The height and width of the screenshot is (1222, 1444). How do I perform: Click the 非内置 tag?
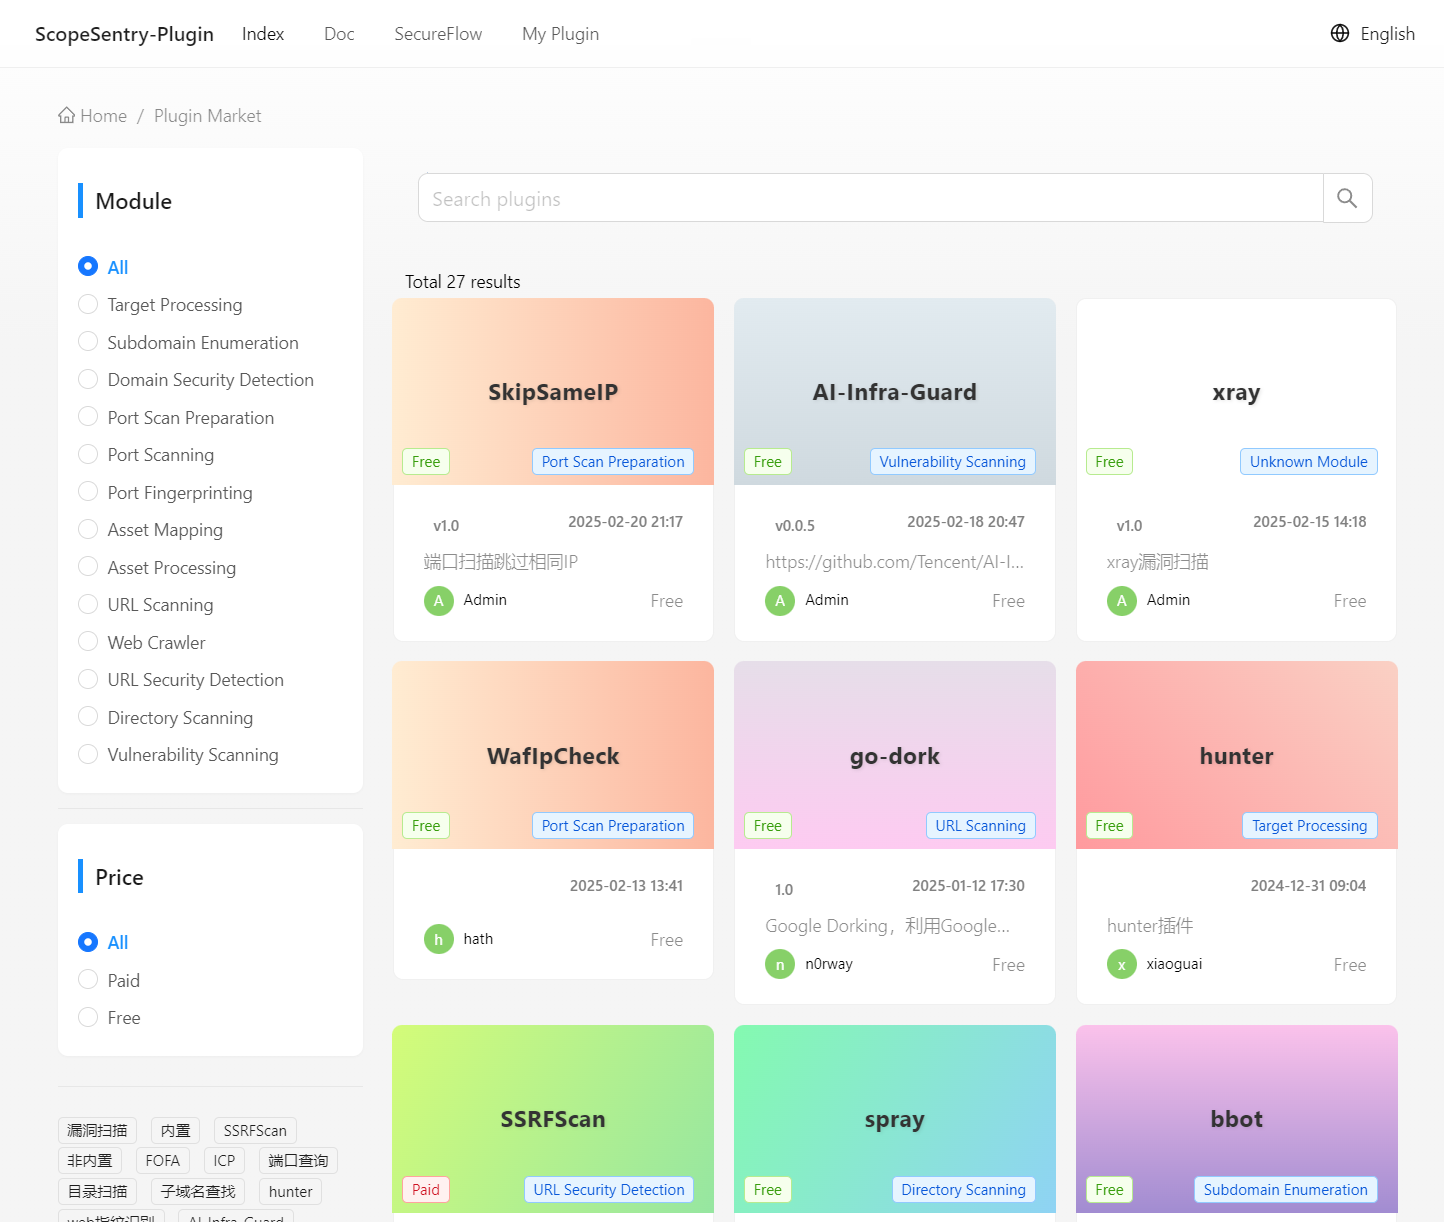click(x=90, y=1160)
